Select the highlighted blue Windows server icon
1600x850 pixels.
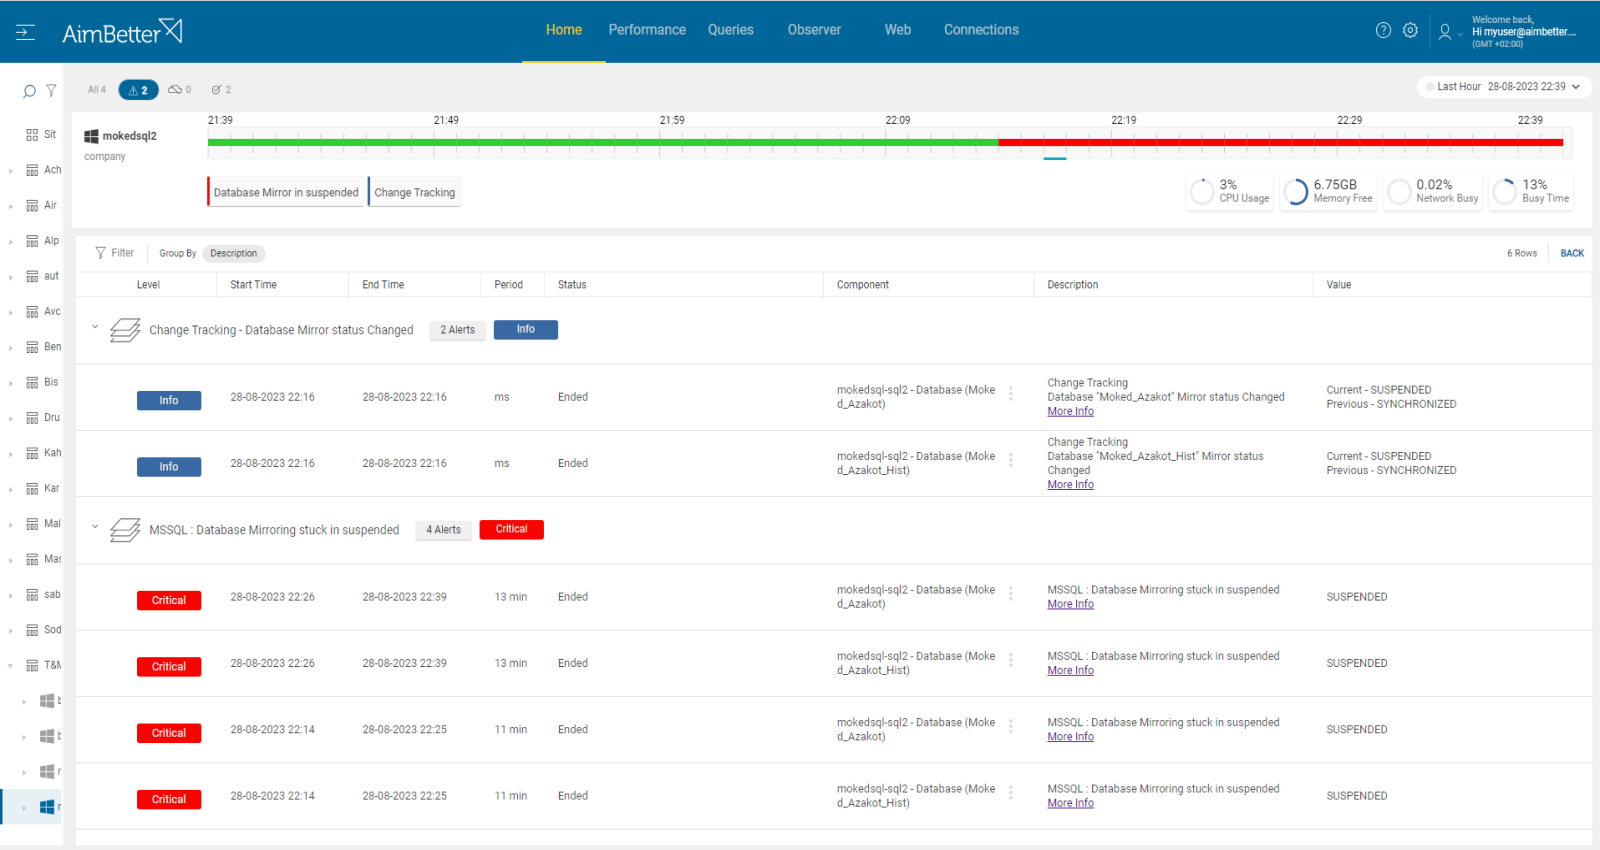(x=47, y=807)
